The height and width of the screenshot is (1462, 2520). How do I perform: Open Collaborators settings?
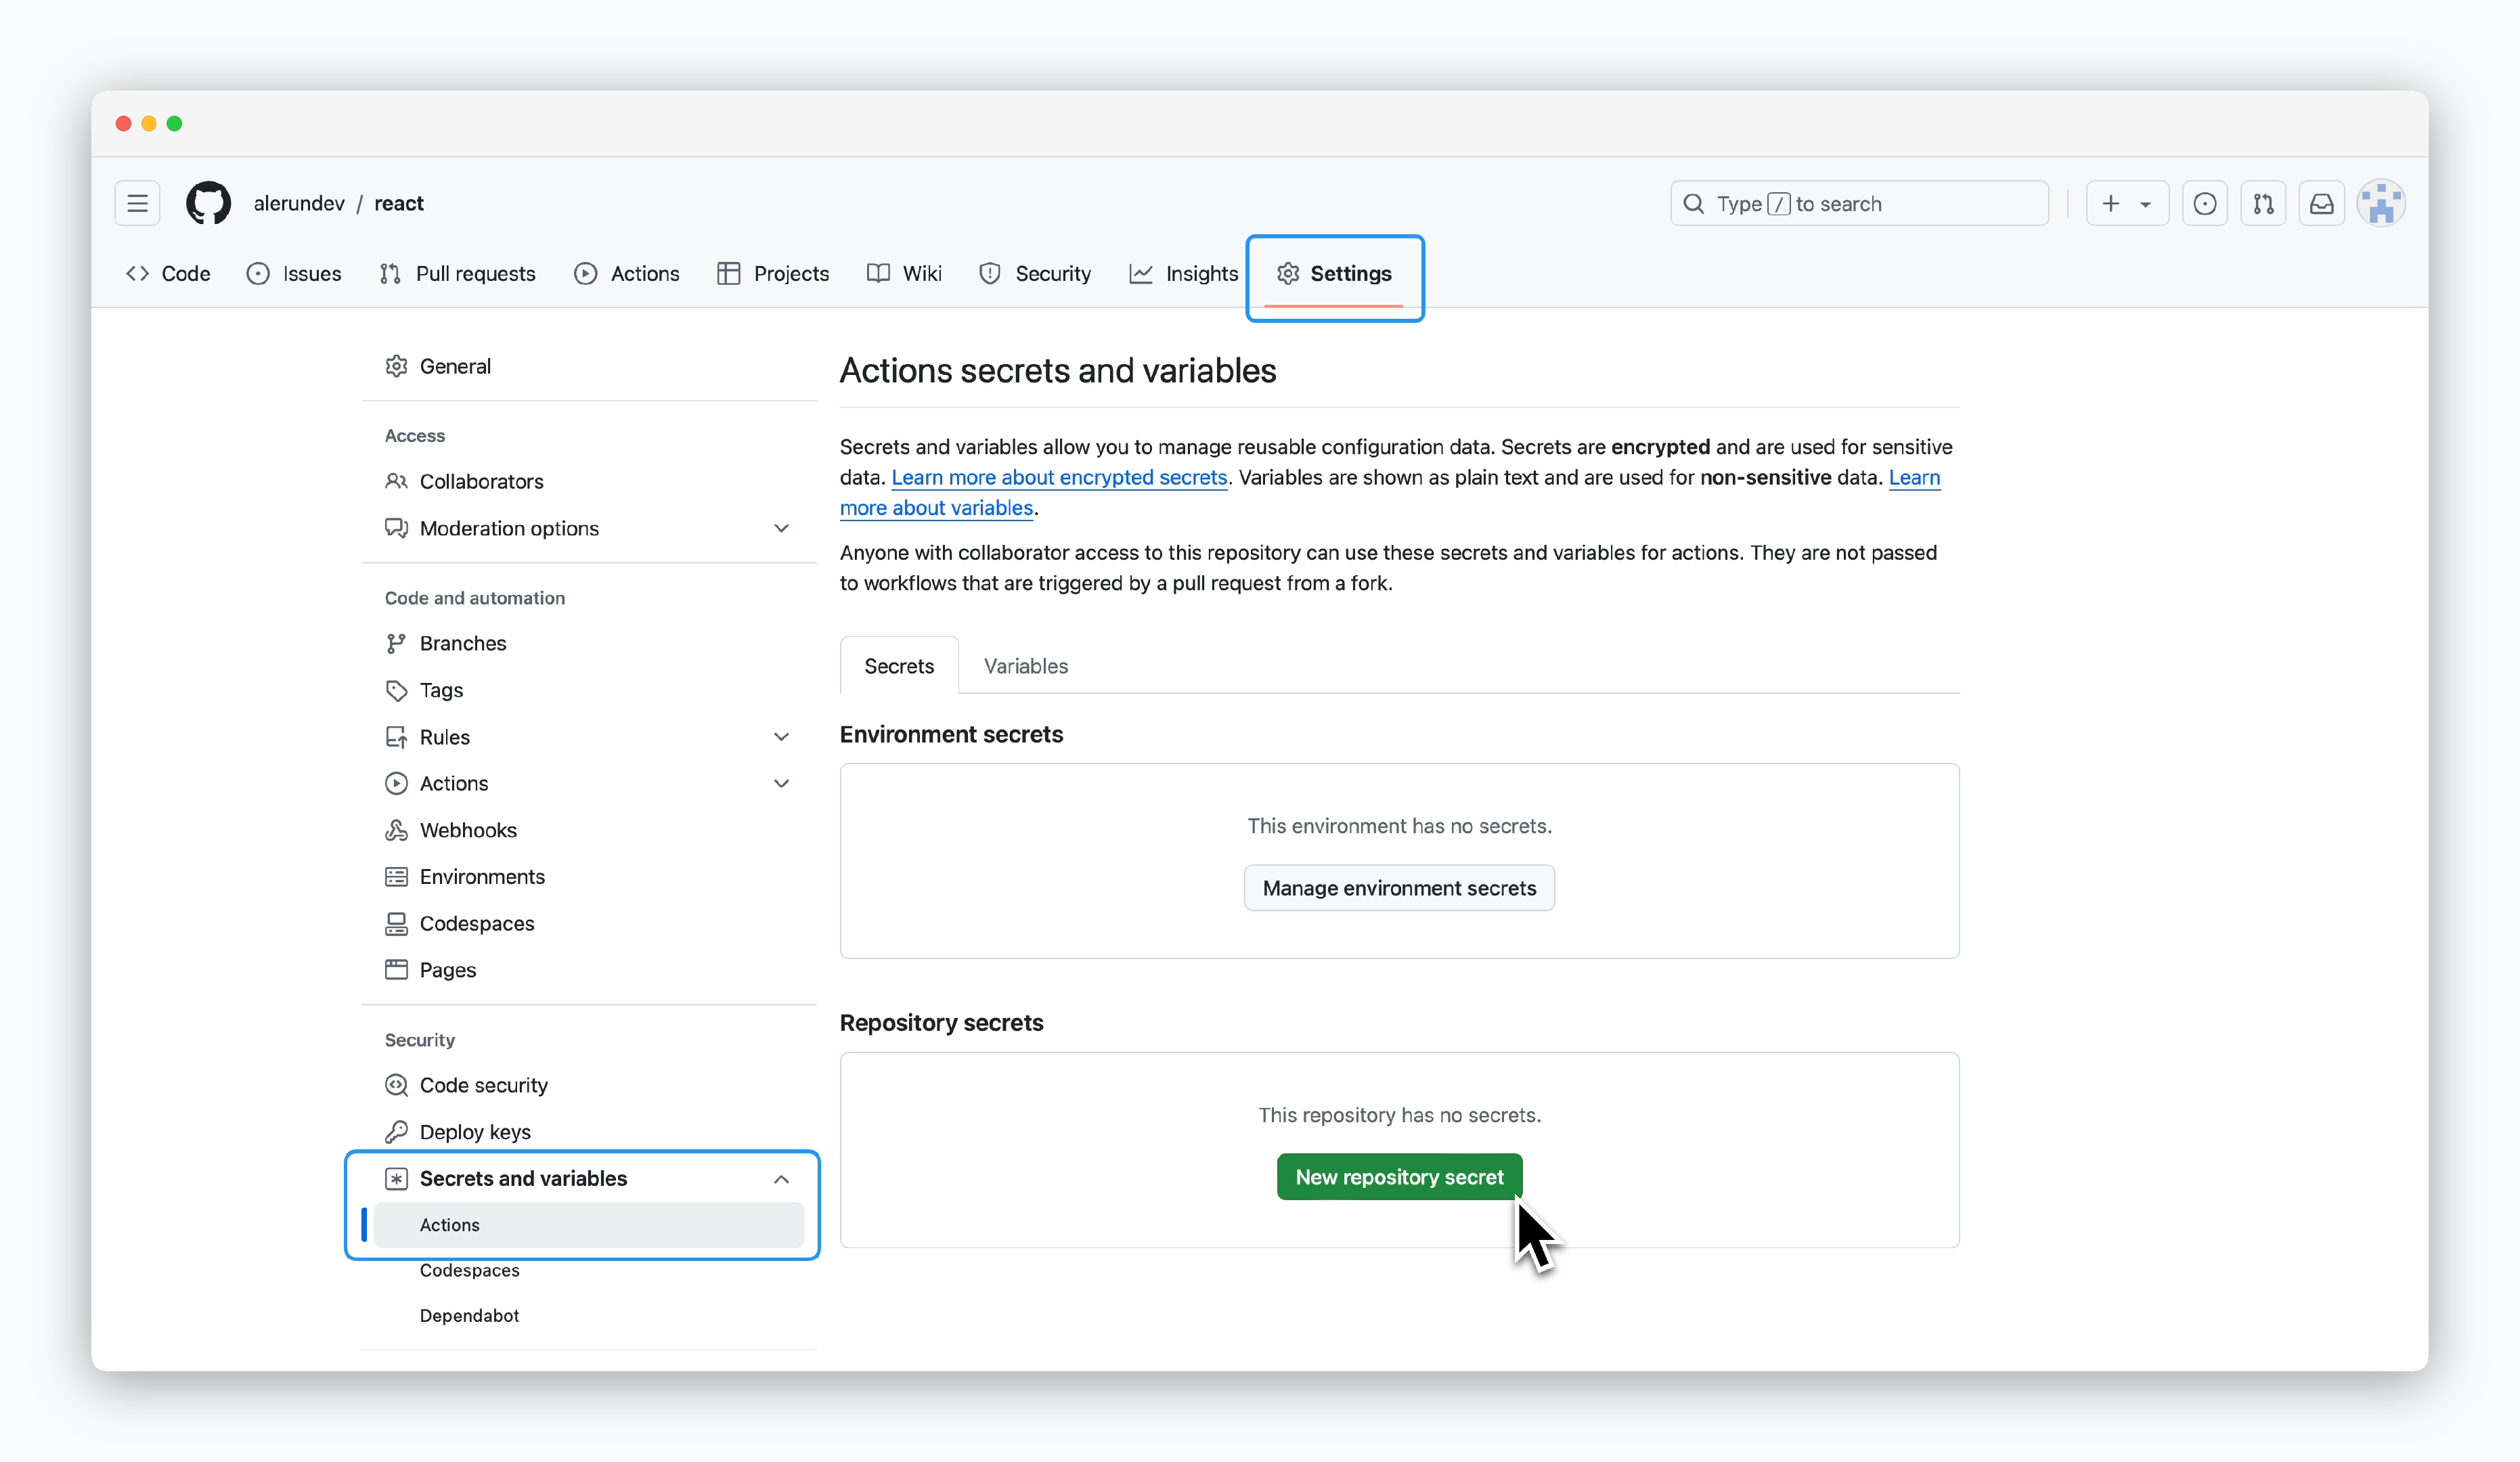589,481
